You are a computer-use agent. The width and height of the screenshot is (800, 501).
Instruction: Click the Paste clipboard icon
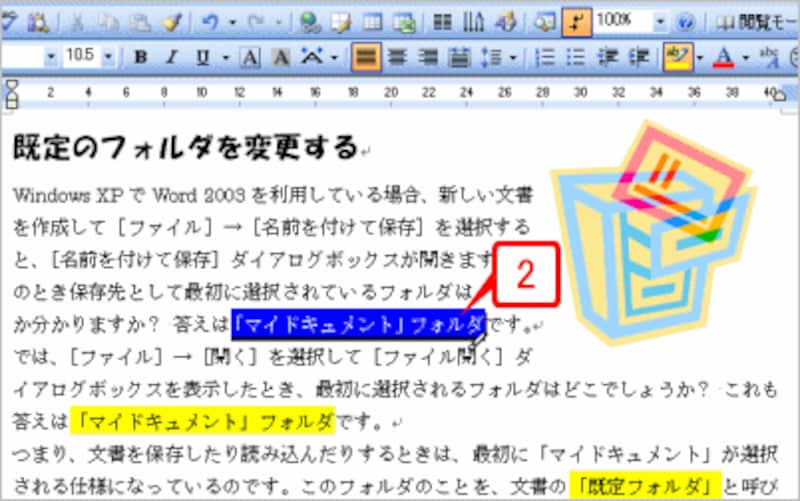coord(139,22)
